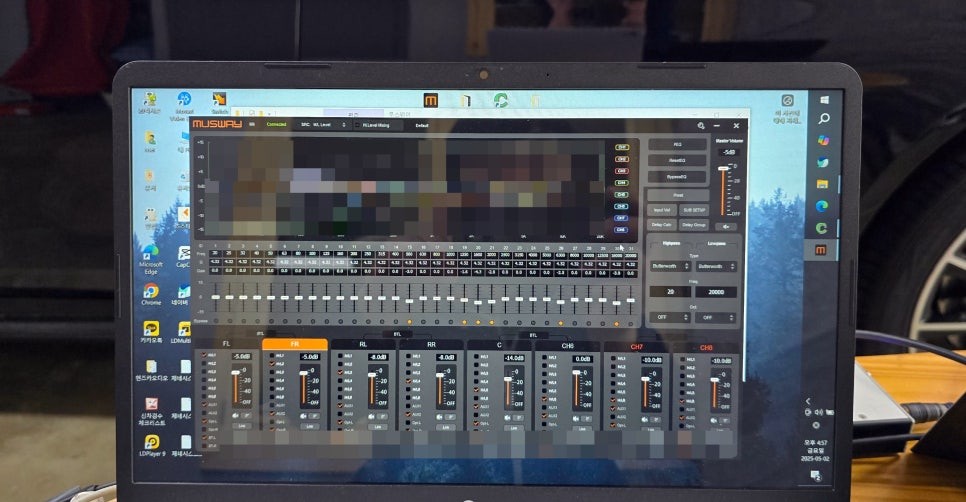Open the KakaoTalk desktop icon
This screenshot has width=966, height=502.
[151, 329]
